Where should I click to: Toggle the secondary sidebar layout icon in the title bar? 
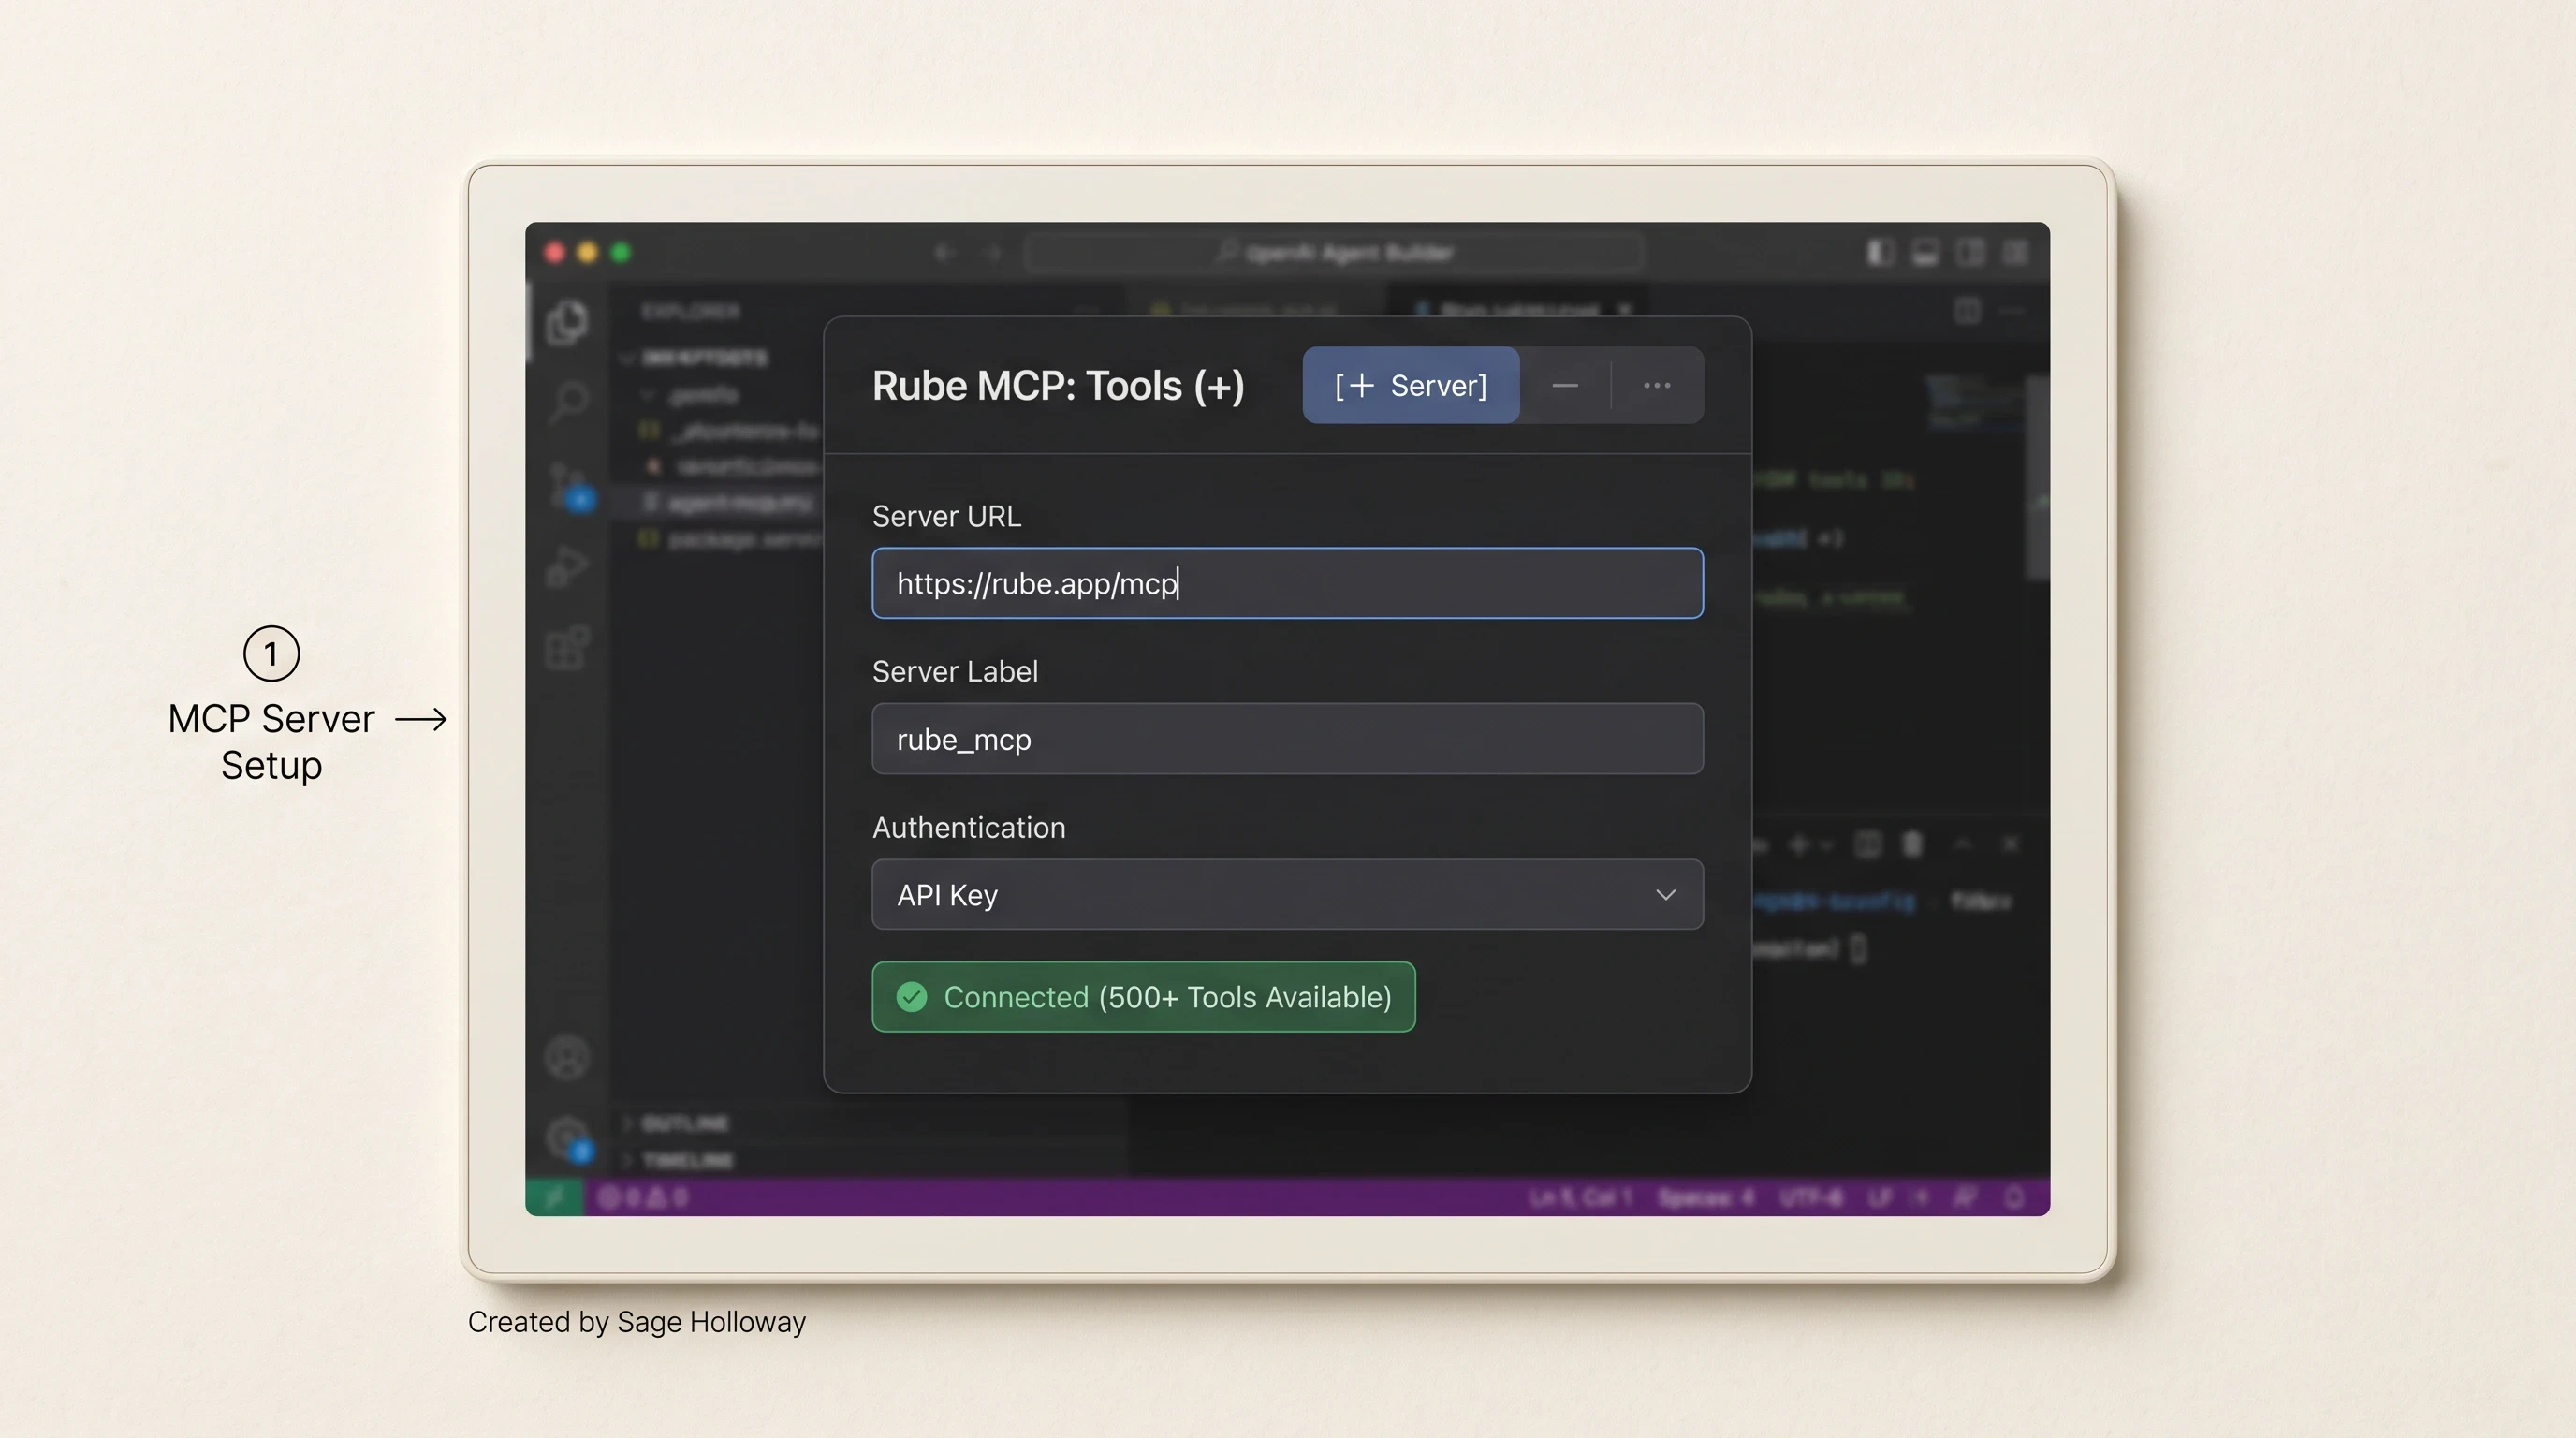point(1969,252)
